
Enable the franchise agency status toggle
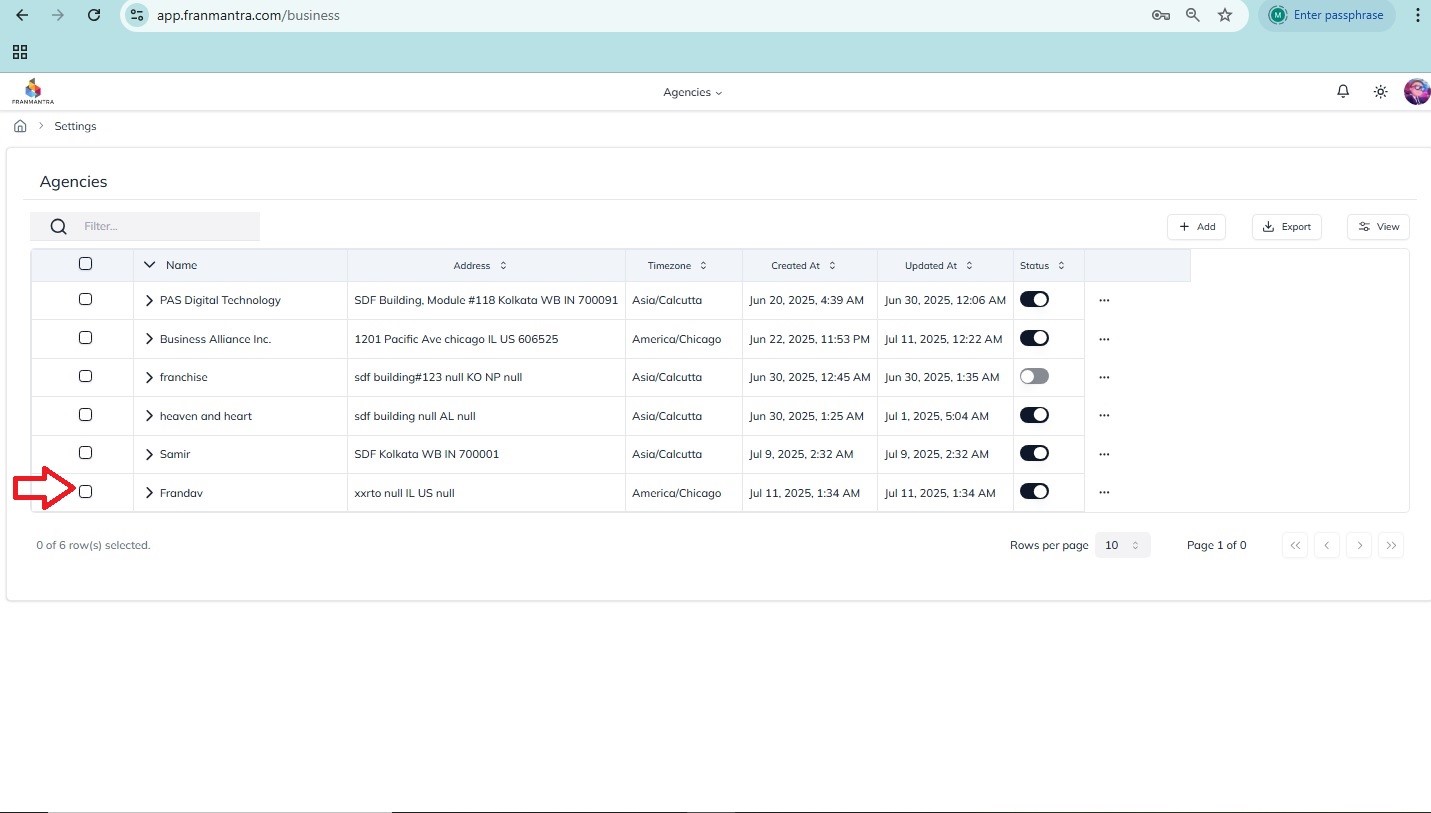click(x=1034, y=377)
